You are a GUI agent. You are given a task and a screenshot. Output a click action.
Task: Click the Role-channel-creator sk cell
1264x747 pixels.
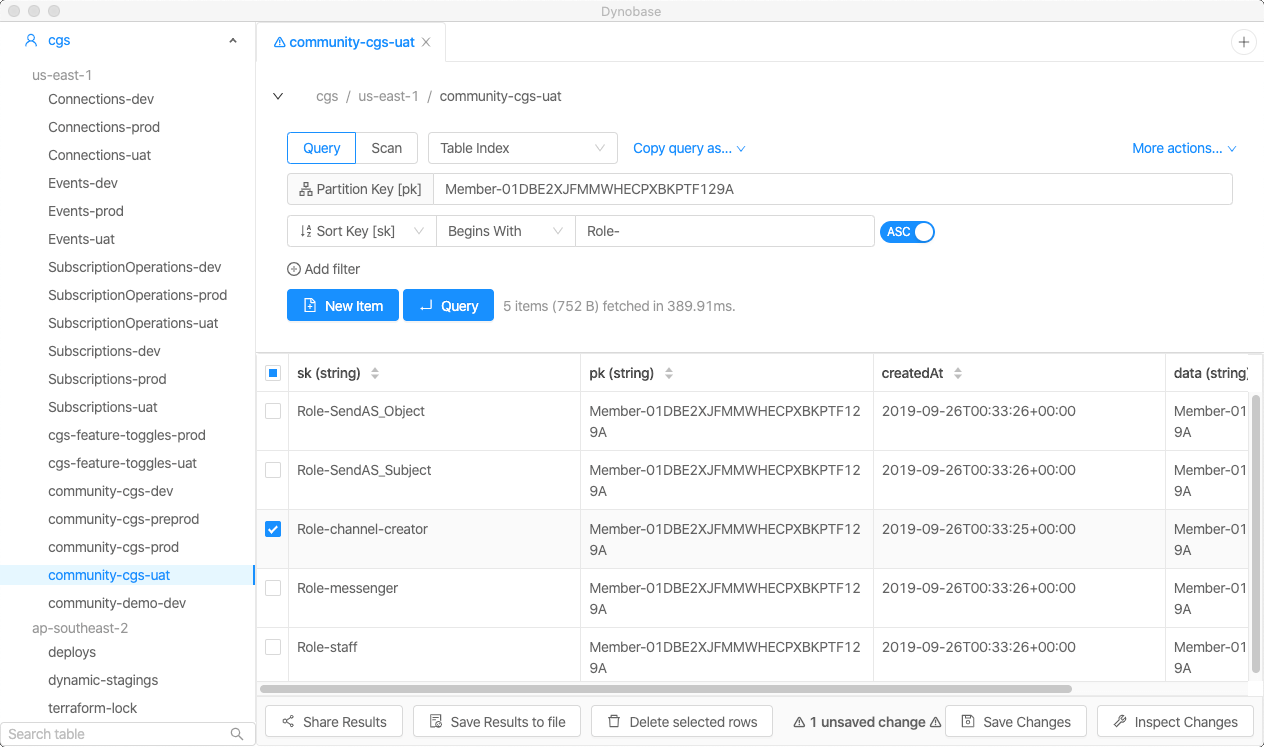(434, 540)
